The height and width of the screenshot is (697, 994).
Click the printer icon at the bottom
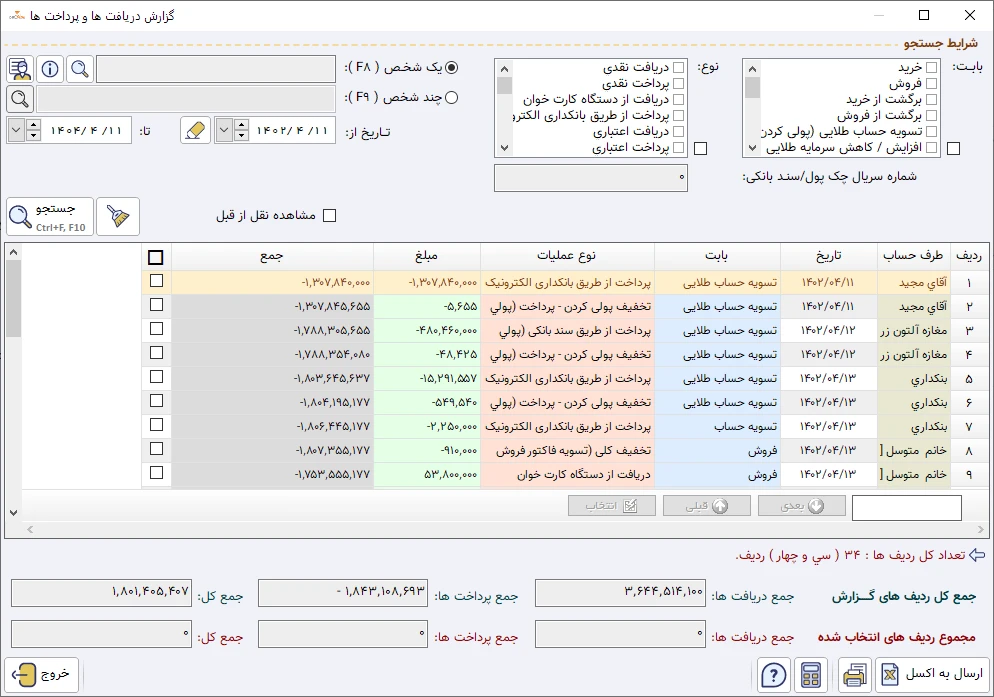(x=855, y=675)
